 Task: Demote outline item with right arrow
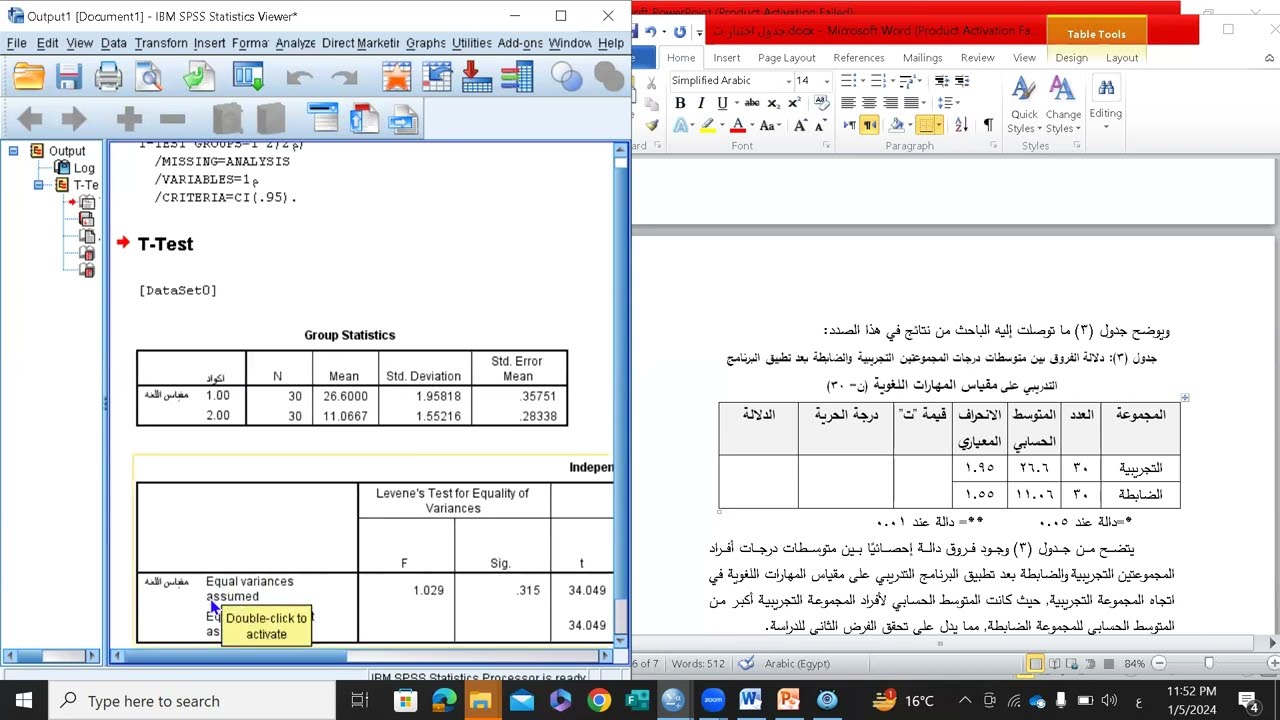coord(74,120)
